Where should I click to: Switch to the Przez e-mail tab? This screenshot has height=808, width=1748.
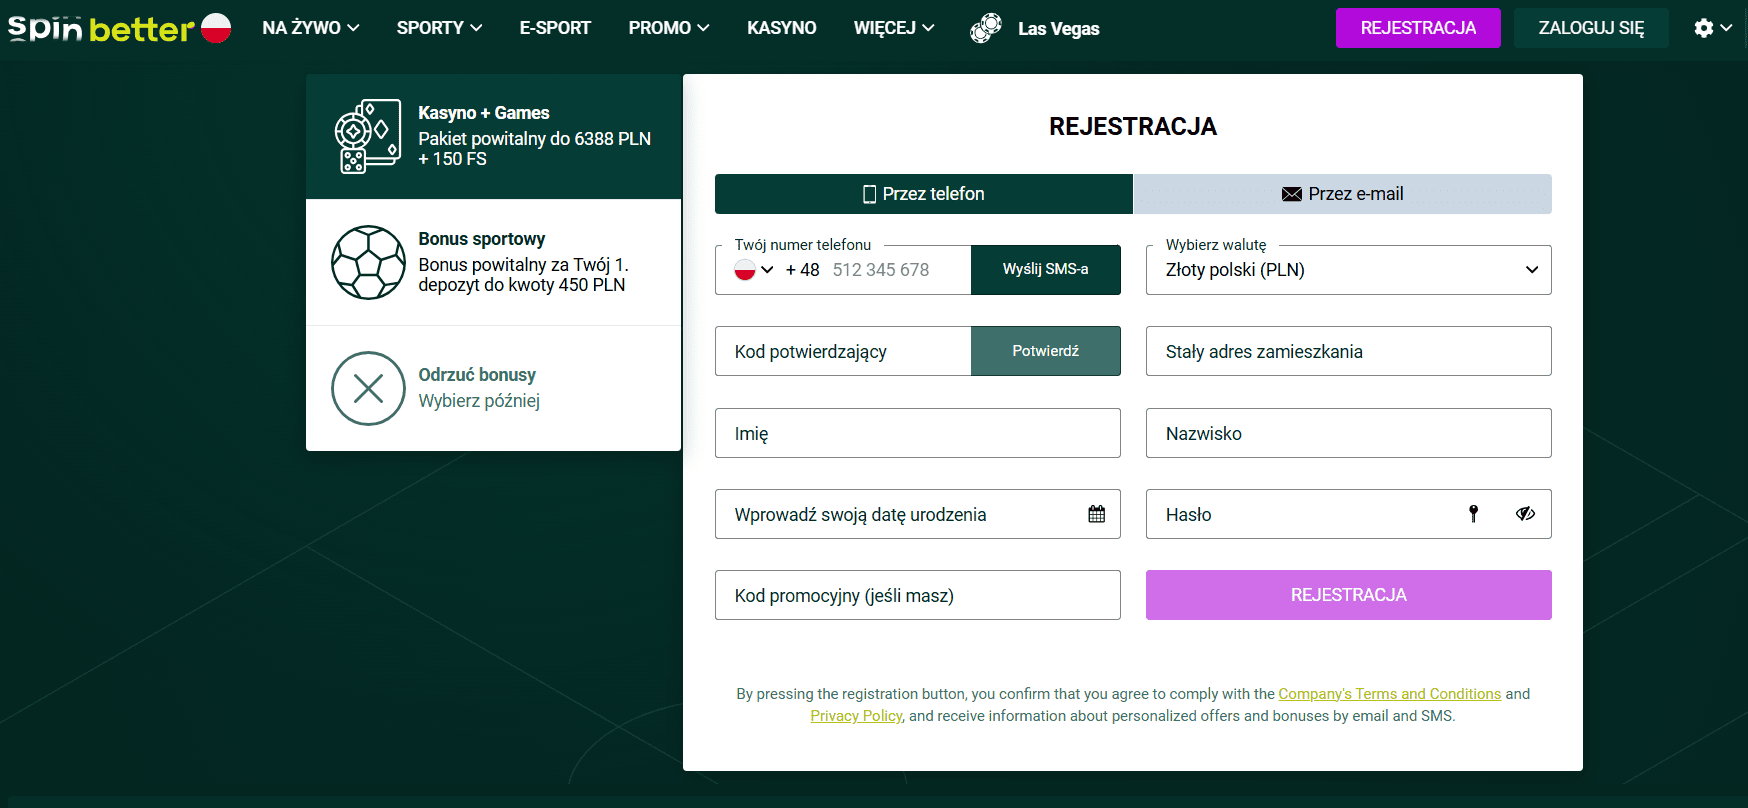[1342, 194]
